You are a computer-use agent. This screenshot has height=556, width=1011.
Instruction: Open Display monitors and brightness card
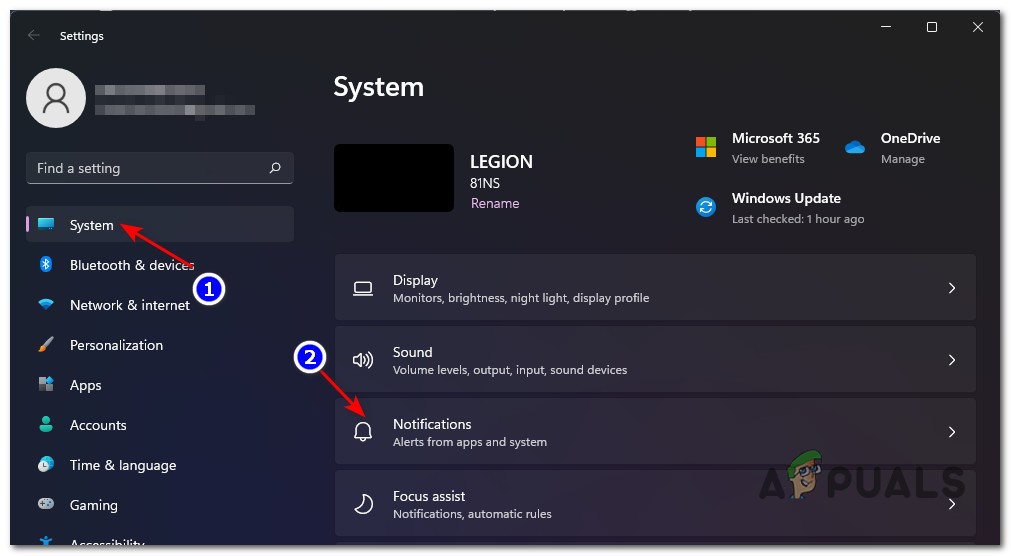(x=655, y=288)
